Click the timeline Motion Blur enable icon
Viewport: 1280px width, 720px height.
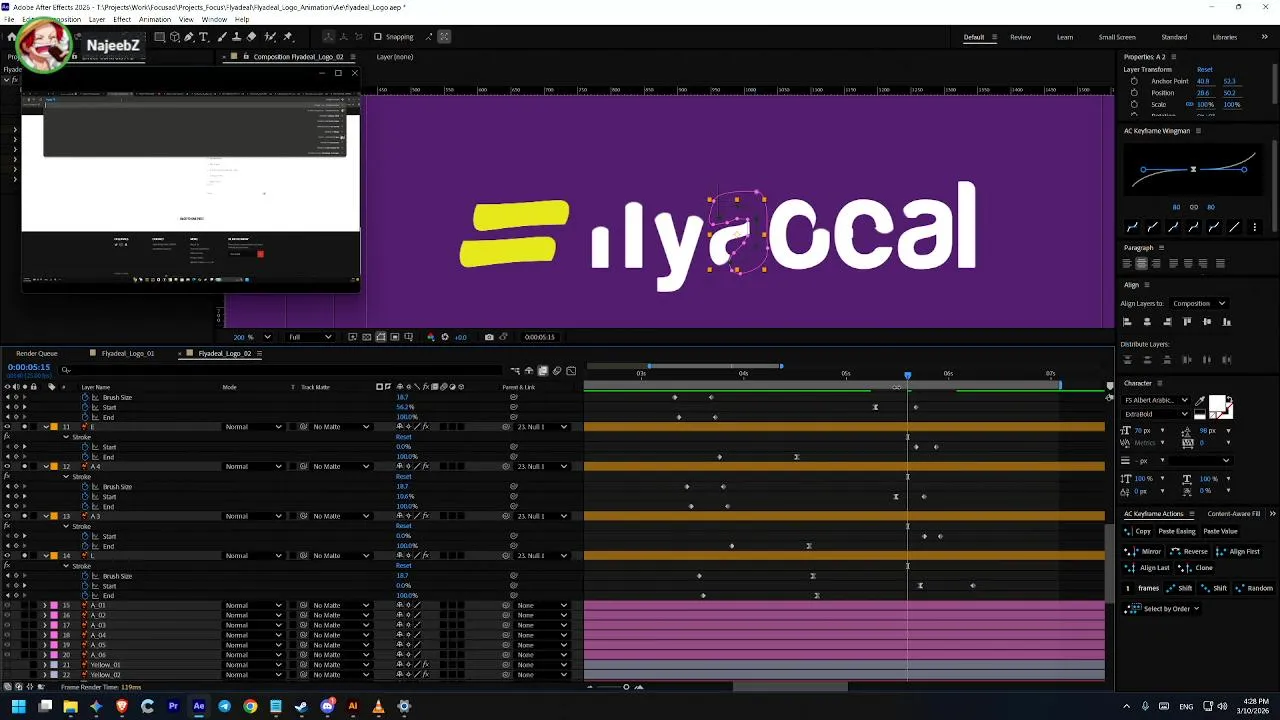coord(557,371)
